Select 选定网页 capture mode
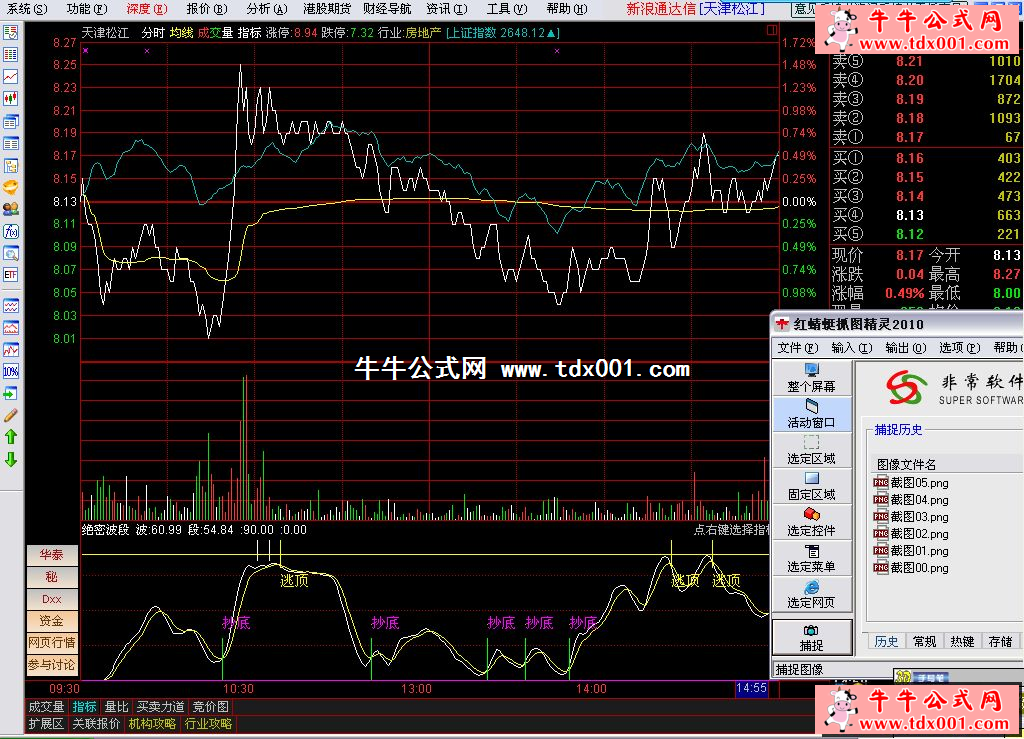The width and height of the screenshot is (1024, 739). 812,594
